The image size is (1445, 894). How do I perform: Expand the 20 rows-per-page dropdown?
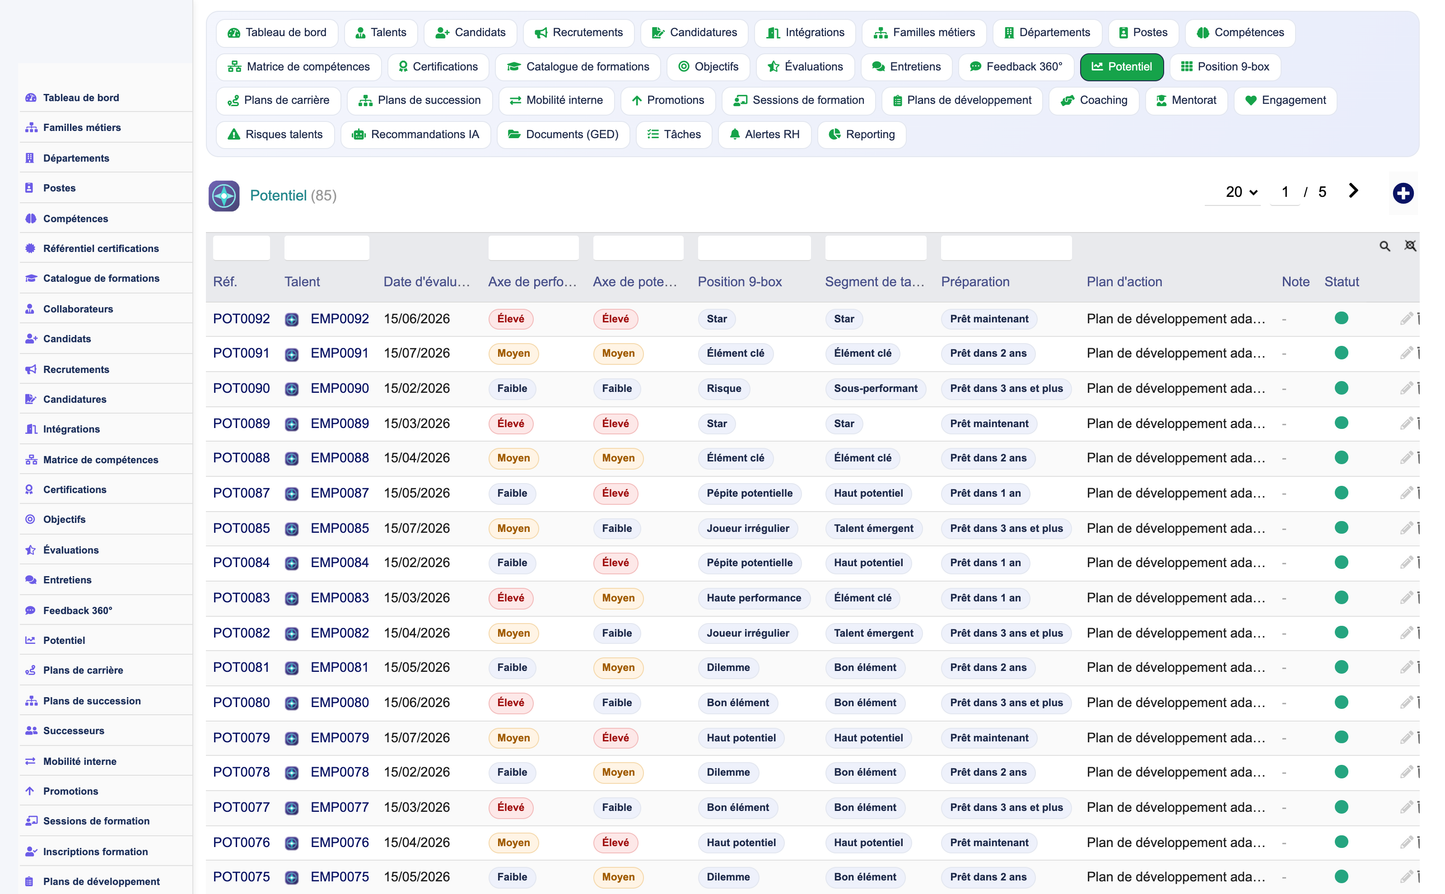point(1242,192)
